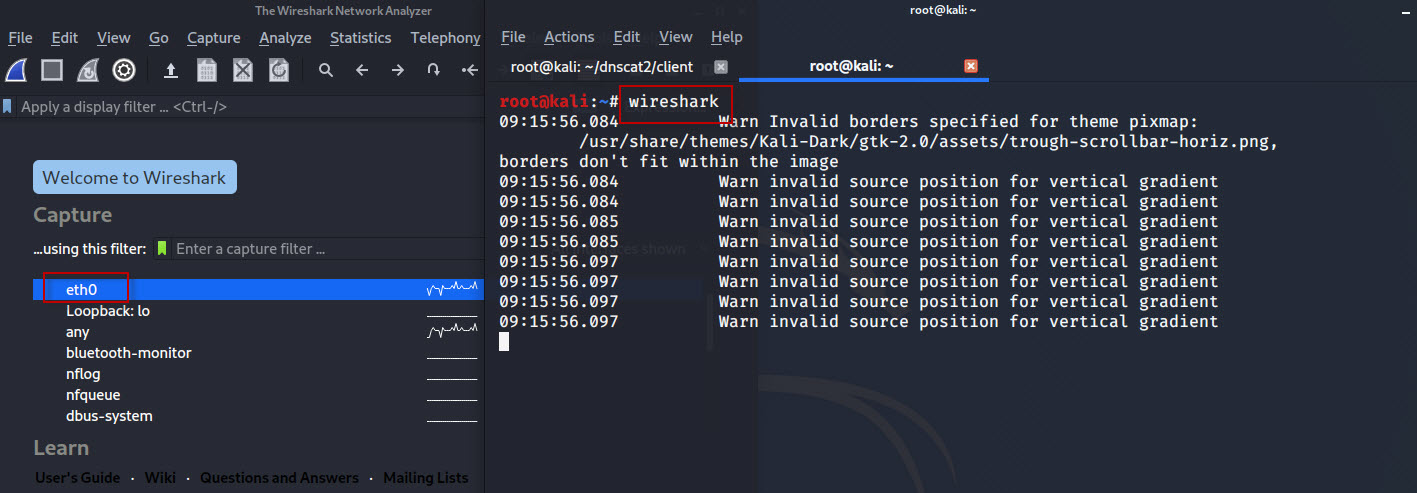The image size is (1417, 493).
Task: Find a packet using the magnifier icon
Action: coord(326,70)
